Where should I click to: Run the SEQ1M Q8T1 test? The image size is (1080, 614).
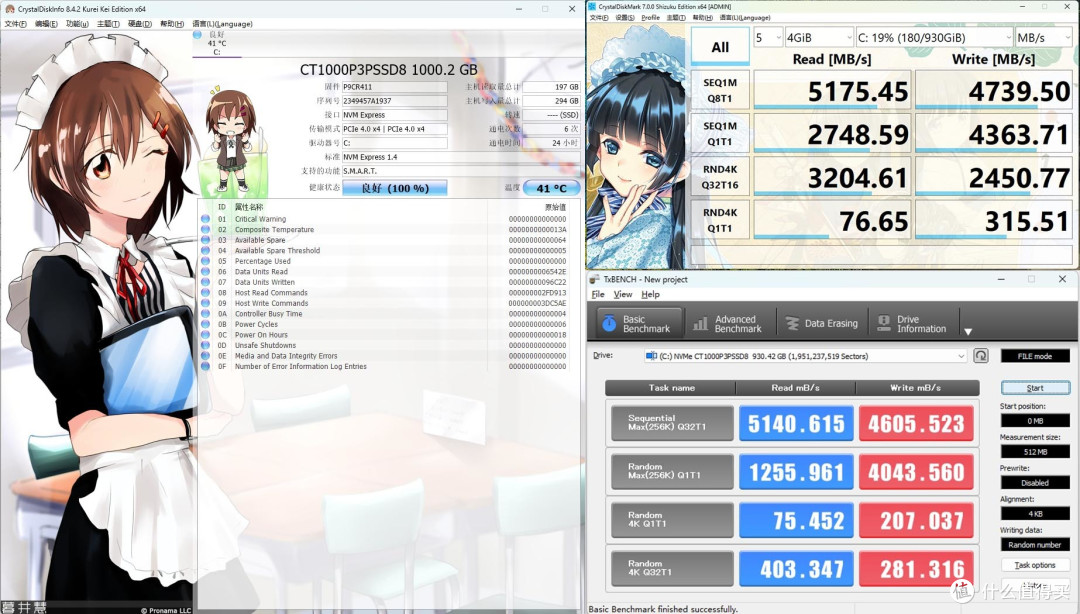click(720, 90)
